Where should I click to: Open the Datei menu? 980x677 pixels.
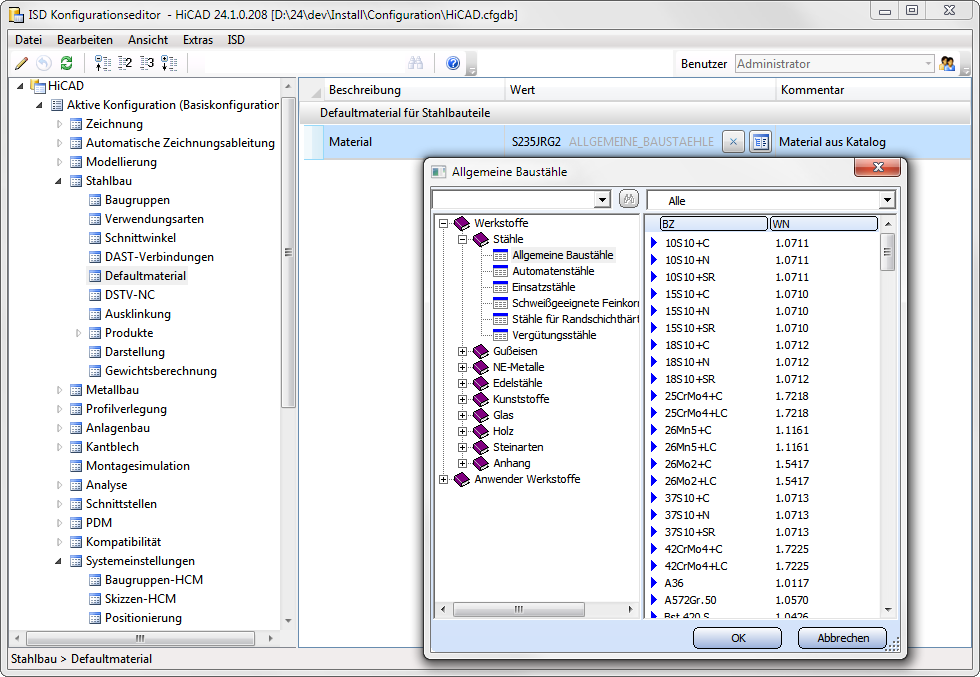pyautogui.click(x=29, y=40)
